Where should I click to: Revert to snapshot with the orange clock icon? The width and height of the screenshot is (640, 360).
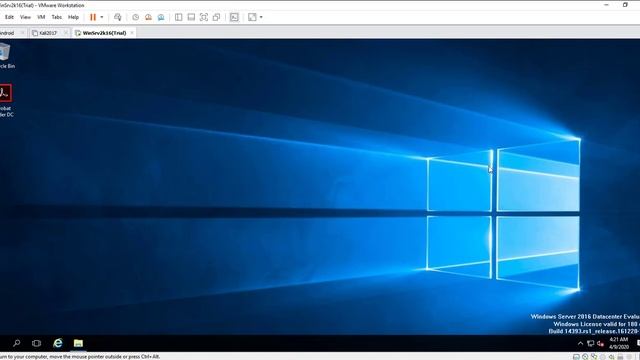(x=148, y=17)
